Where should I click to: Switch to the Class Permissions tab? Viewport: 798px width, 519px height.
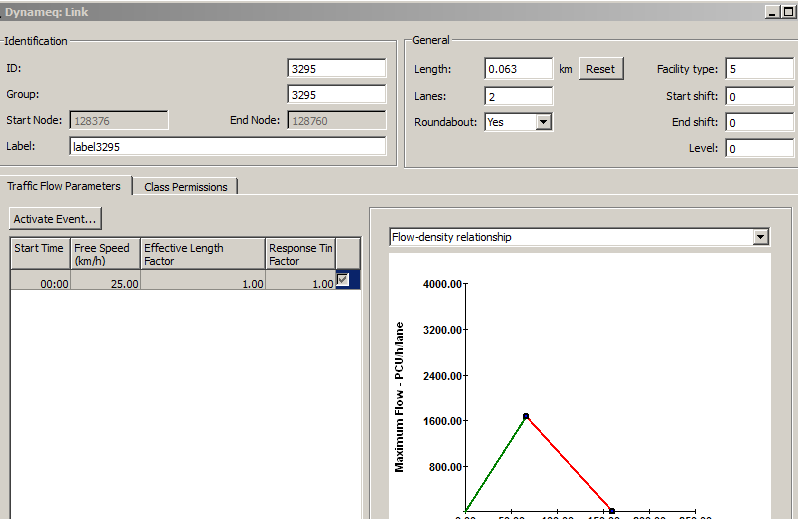click(x=186, y=187)
